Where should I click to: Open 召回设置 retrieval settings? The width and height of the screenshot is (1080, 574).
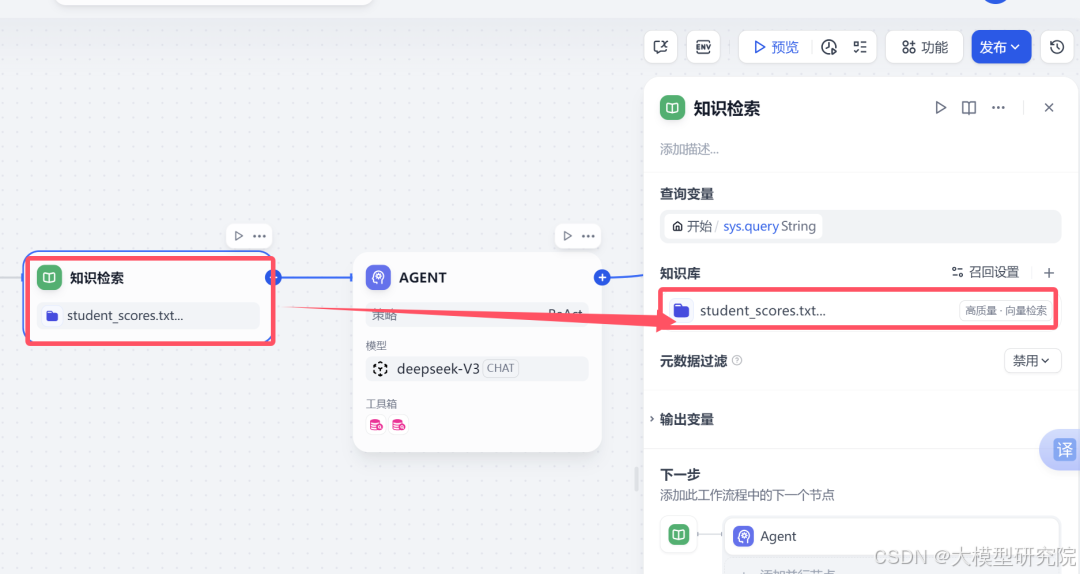(x=985, y=272)
